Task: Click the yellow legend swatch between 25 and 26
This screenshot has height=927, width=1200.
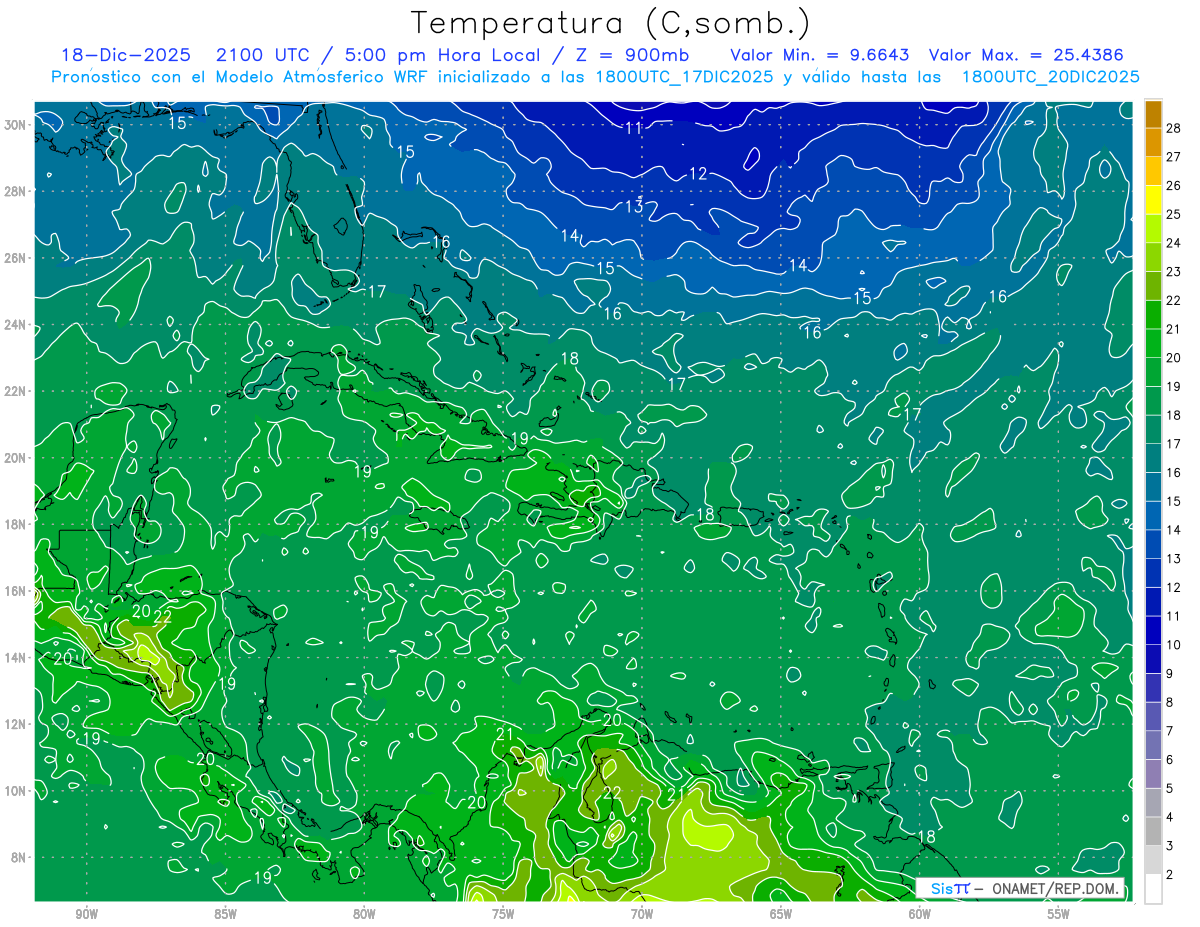Action: [x=1154, y=199]
